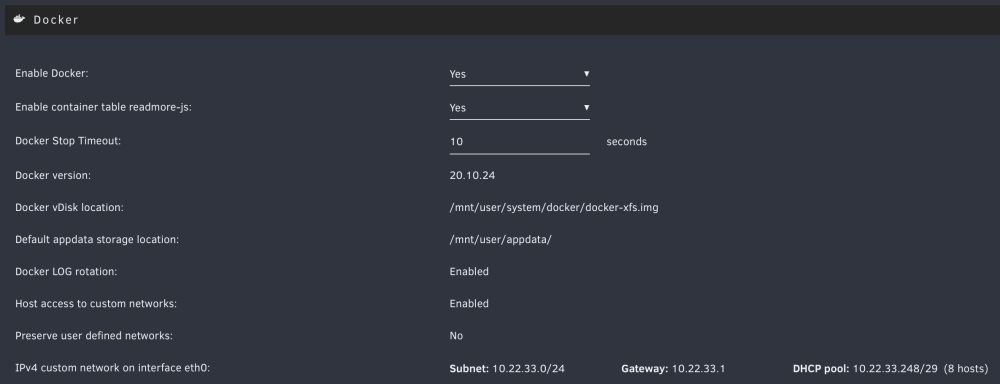
Task: Open the Enable Docker dropdown
Action: click(x=519, y=74)
